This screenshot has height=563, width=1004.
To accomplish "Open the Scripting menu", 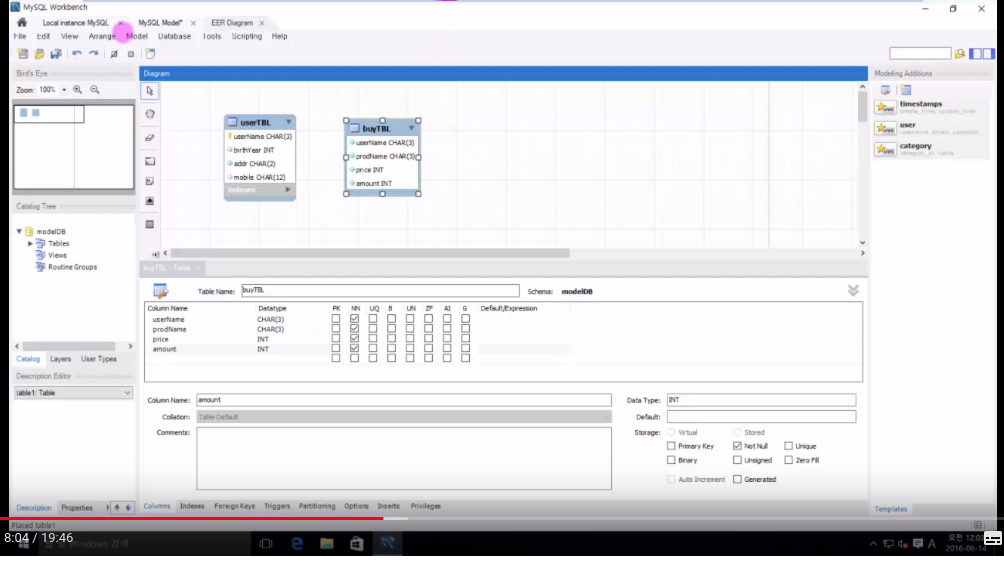I will tap(247, 37).
